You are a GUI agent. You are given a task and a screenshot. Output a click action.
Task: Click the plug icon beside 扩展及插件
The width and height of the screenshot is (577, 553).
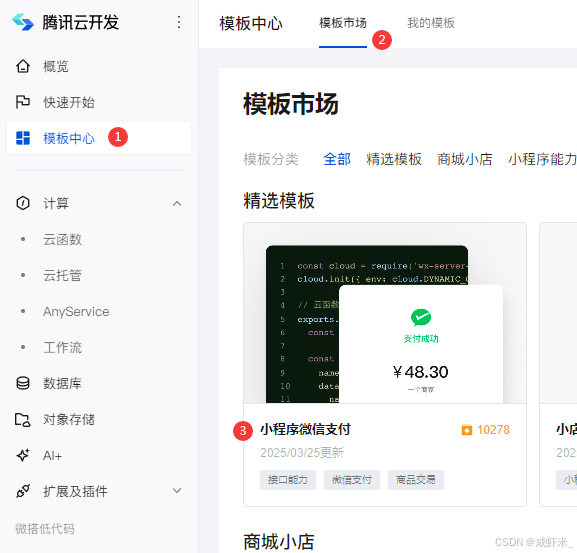[x=23, y=491]
